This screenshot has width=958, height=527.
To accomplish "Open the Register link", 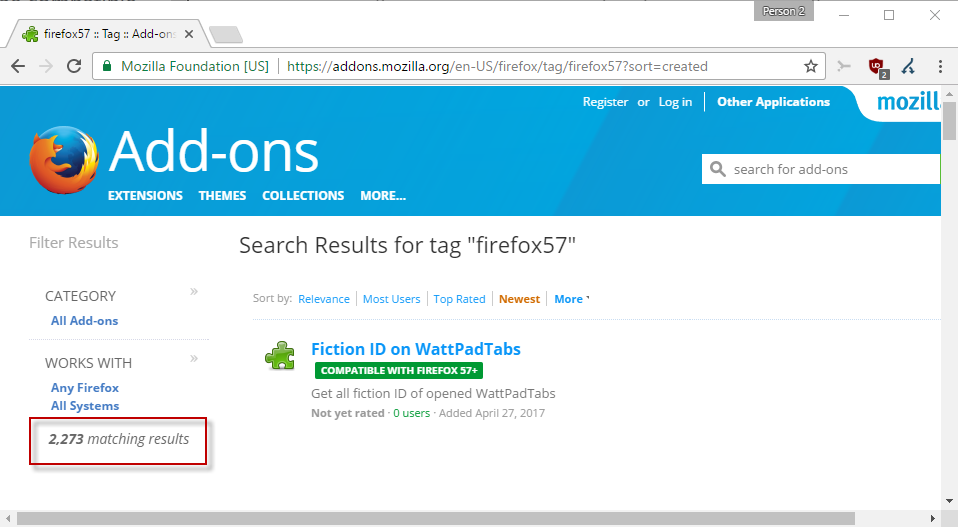I will pos(605,102).
